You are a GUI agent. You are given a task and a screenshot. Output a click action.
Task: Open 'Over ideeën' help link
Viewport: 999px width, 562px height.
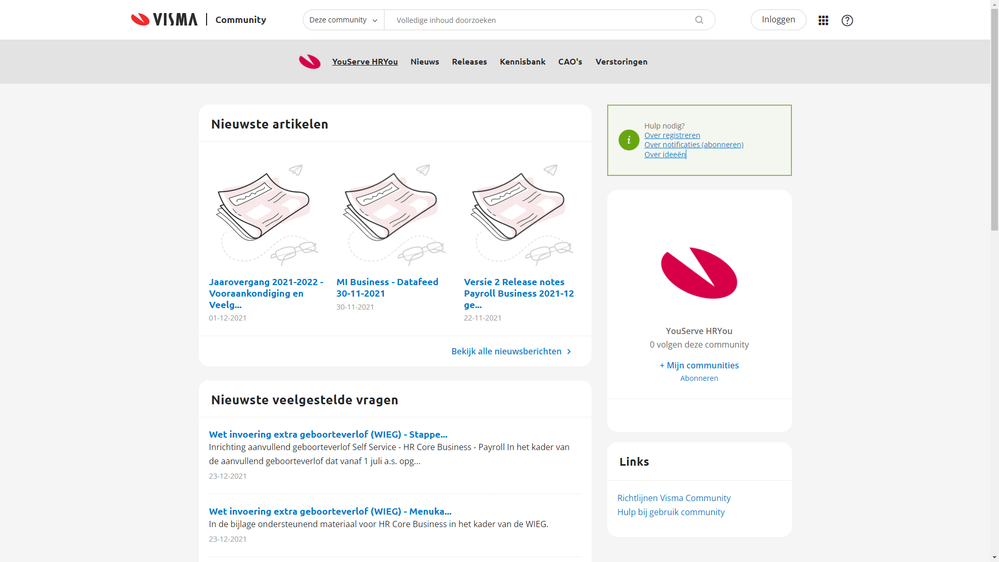tap(665, 154)
